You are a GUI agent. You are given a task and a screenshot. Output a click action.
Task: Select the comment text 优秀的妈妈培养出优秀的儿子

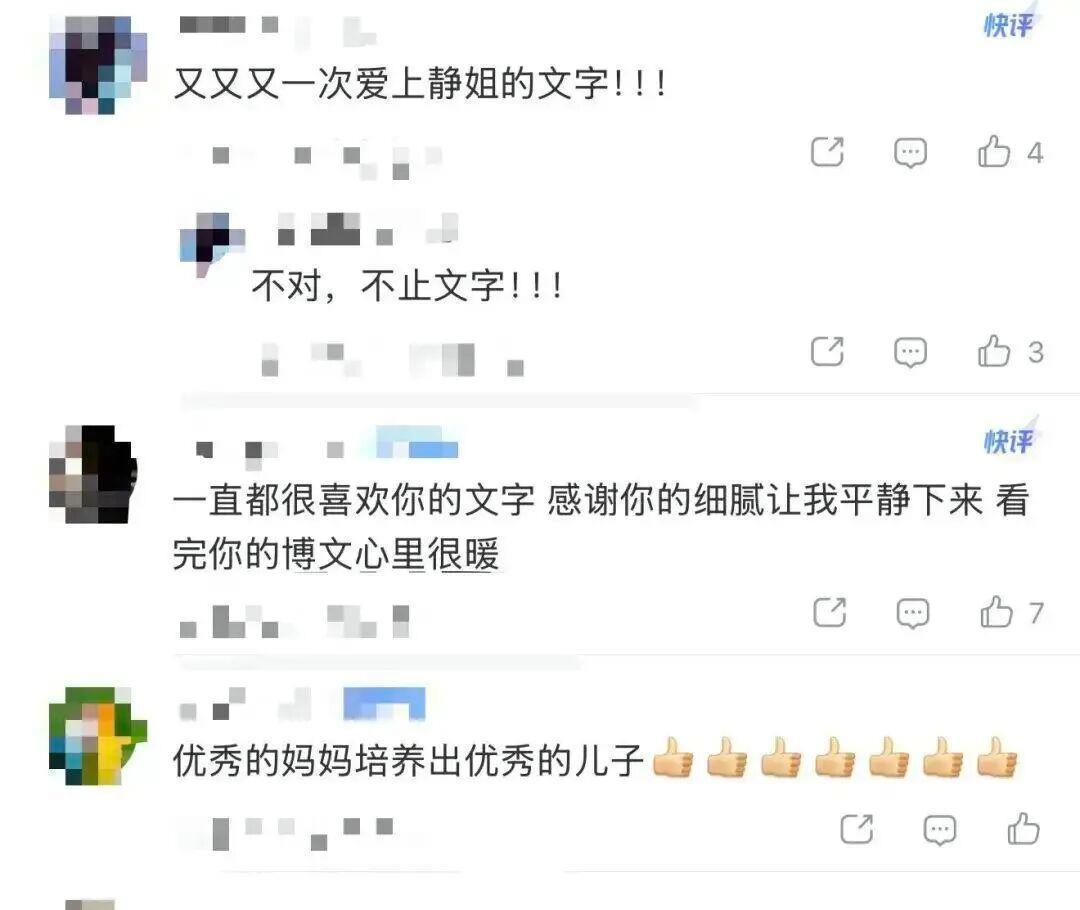pos(408,761)
